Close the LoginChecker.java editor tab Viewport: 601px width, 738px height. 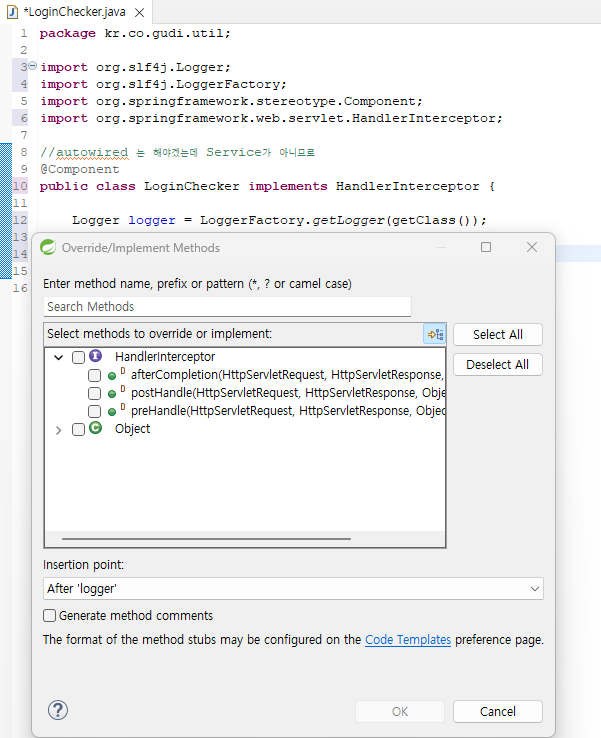click(139, 13)
